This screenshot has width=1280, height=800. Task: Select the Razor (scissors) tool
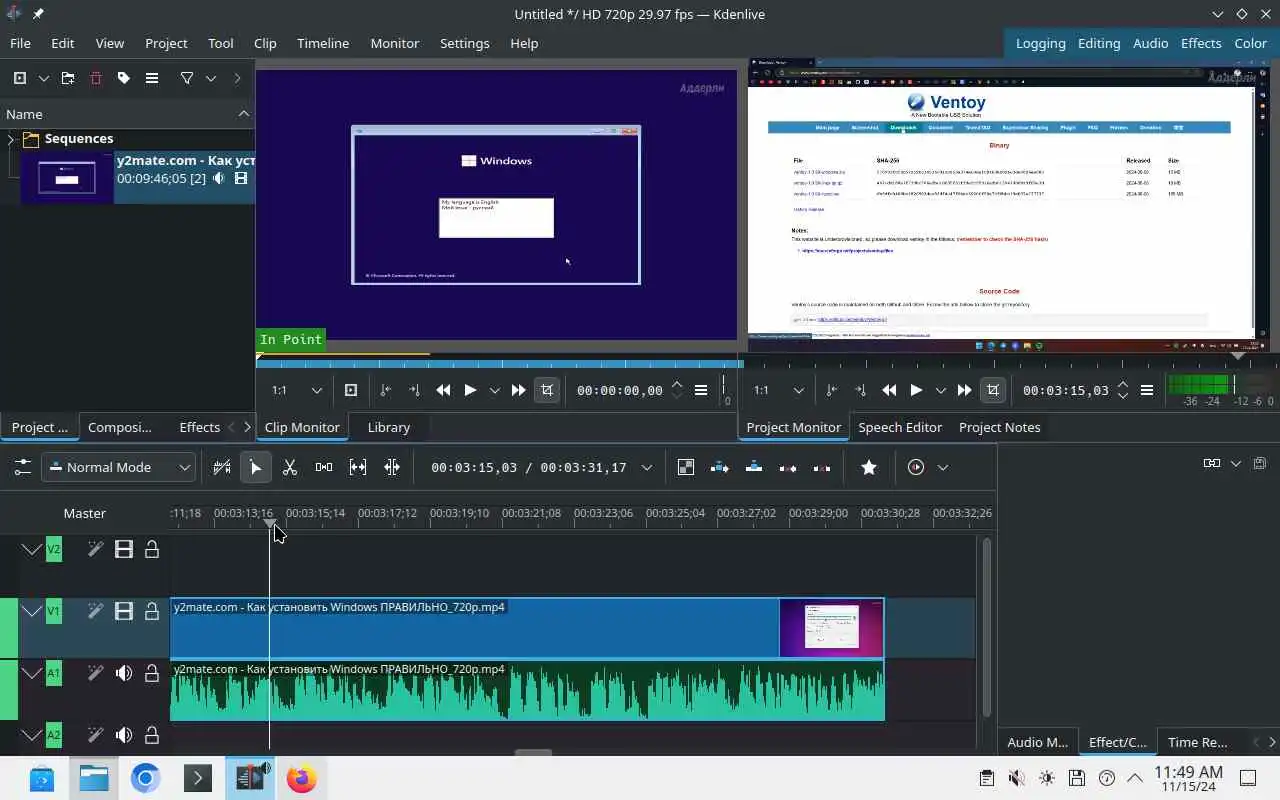(290, 467)
